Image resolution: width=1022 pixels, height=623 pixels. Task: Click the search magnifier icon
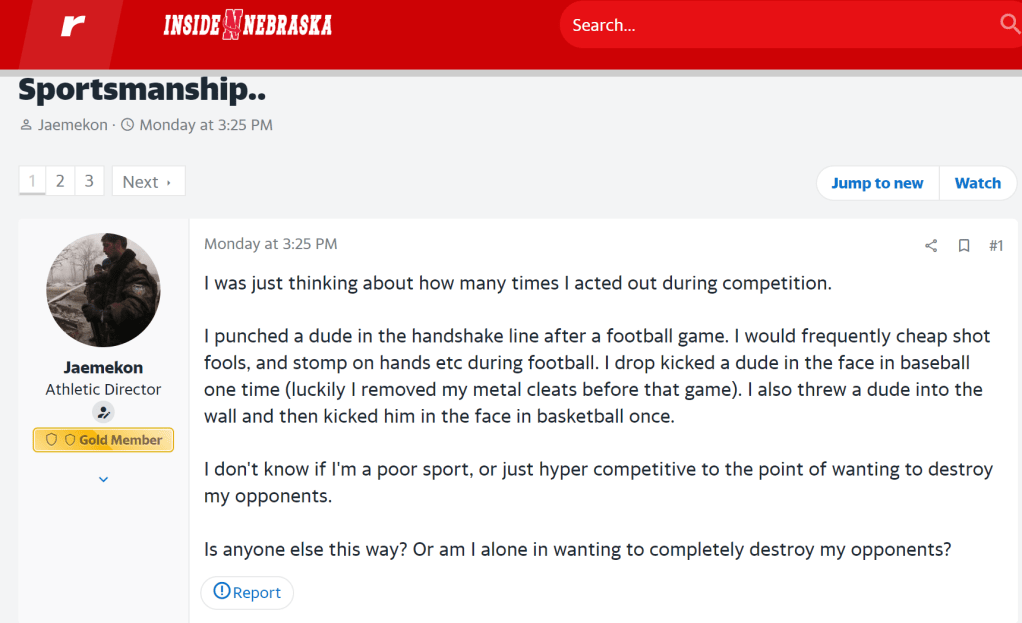pos(1008,24)
